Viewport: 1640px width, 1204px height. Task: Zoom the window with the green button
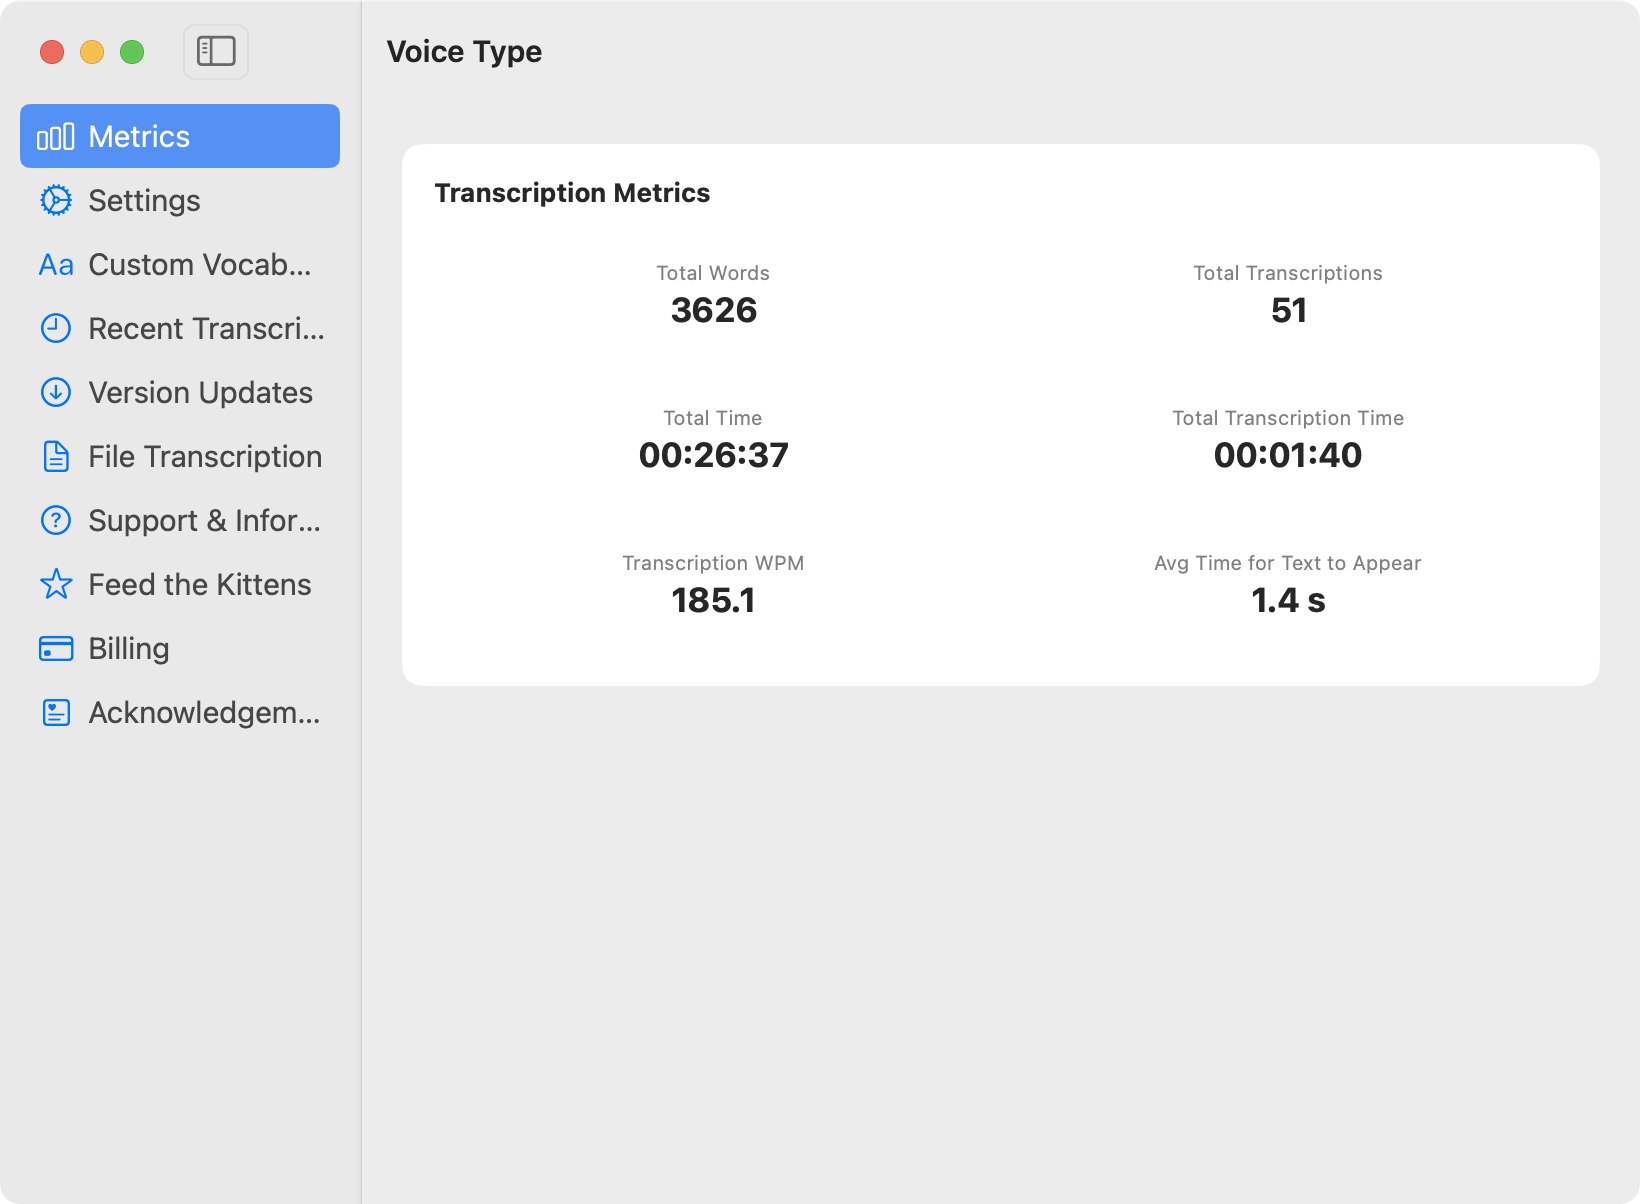[132, 52]
